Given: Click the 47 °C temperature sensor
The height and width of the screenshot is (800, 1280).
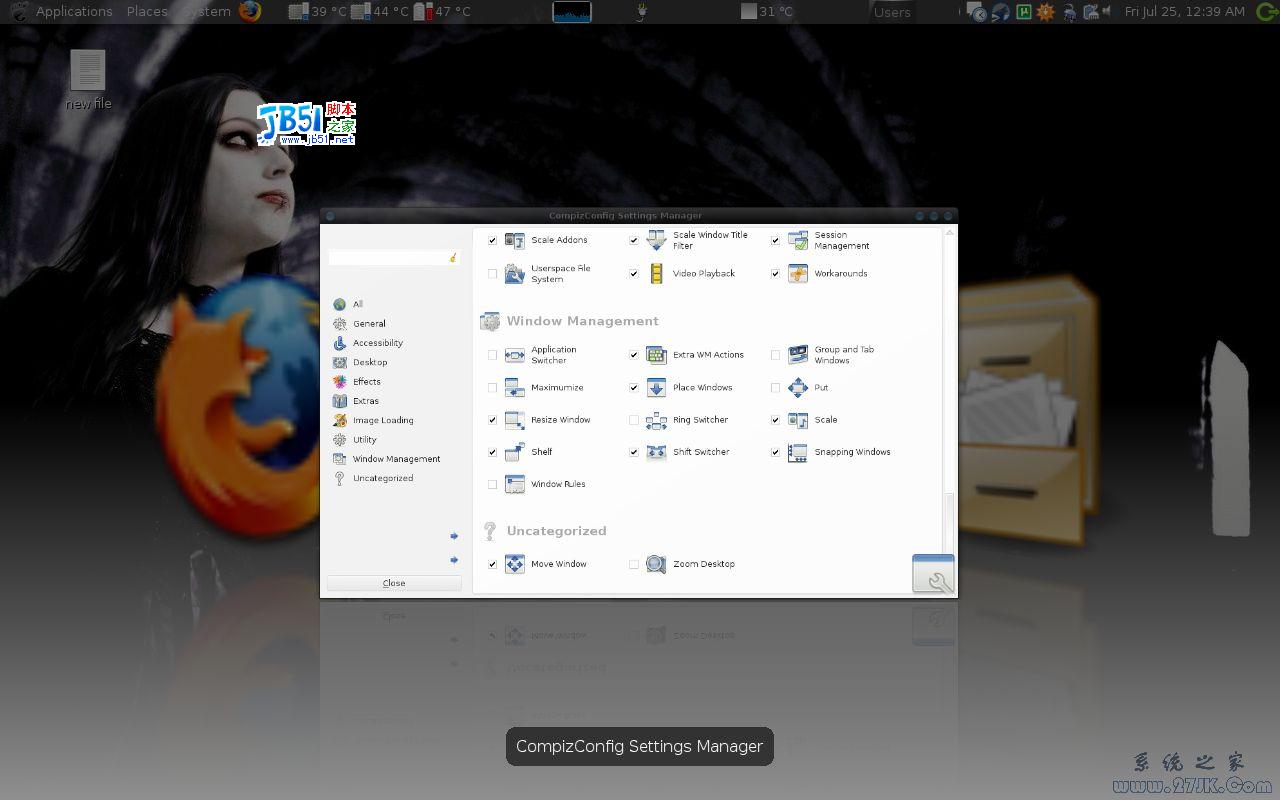Looking at the screenshot, I should coord(441,11).
